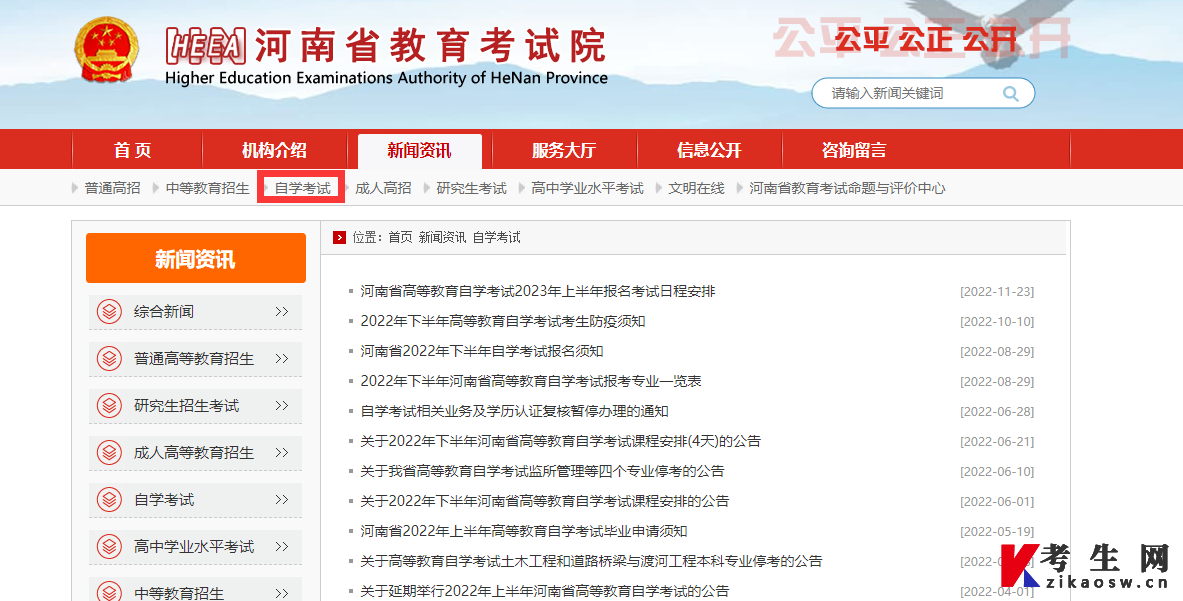Open 2022年下半年河南省高等教育自学考试报考专业一览表
The image size is (1183, 601).
tap(530, 382)
